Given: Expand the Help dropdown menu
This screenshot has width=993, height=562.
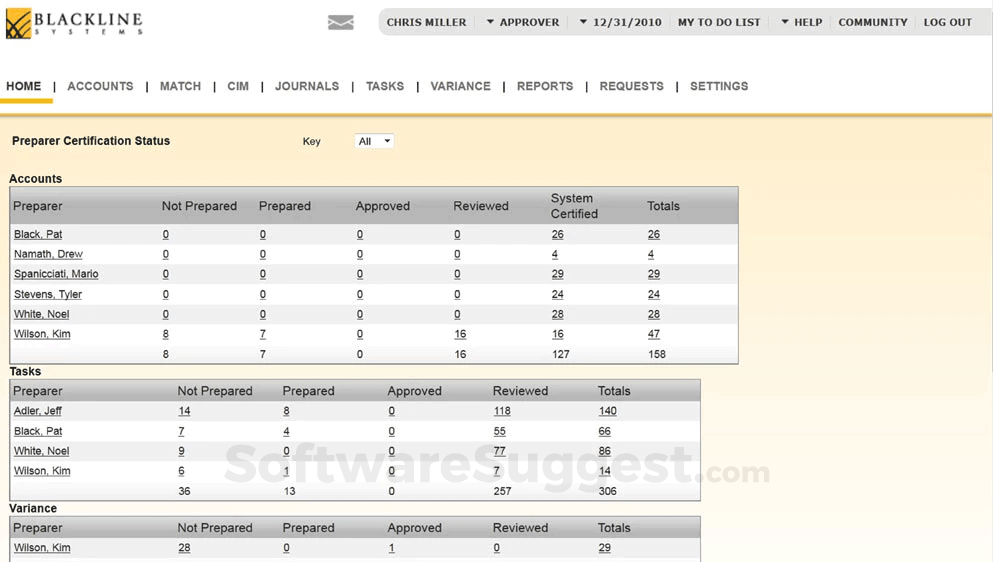Looking at the screenshot, I should pyautogui.click(x=801, y=22).
